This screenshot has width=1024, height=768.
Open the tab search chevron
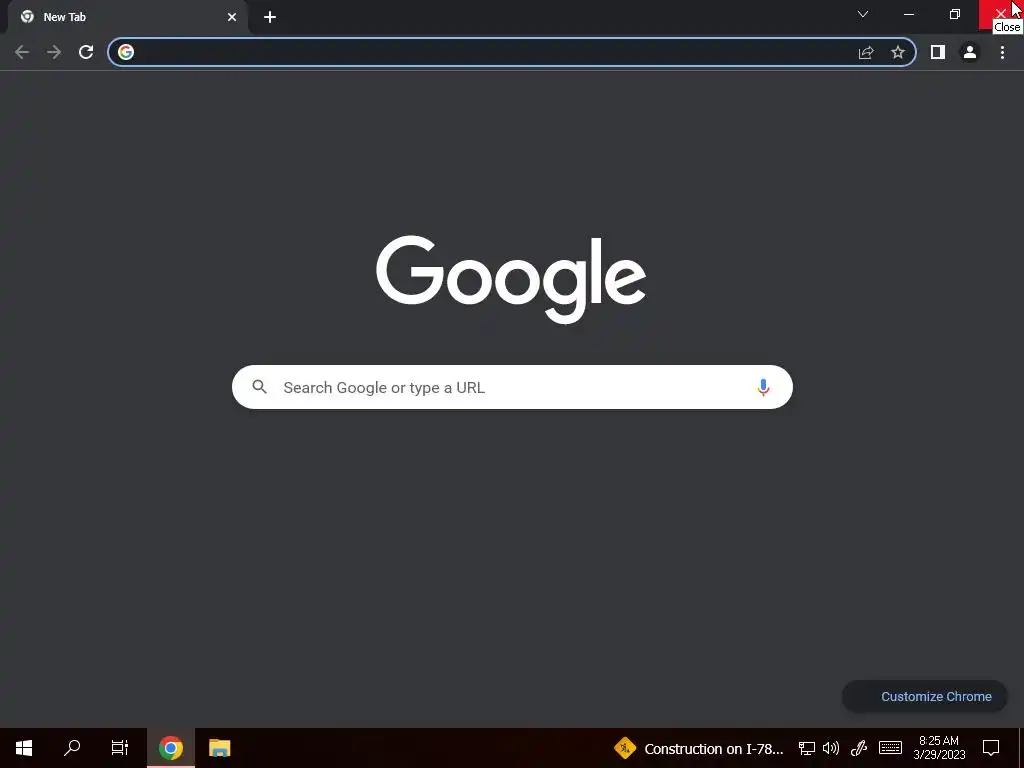863,14
